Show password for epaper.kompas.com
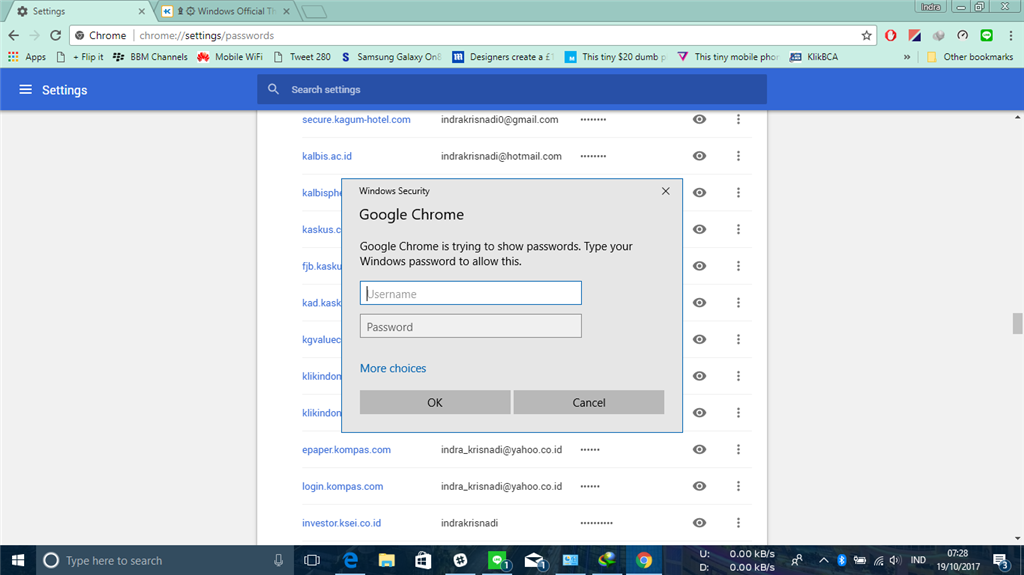The image size is (1024, 575). click(x=699, y=449)
